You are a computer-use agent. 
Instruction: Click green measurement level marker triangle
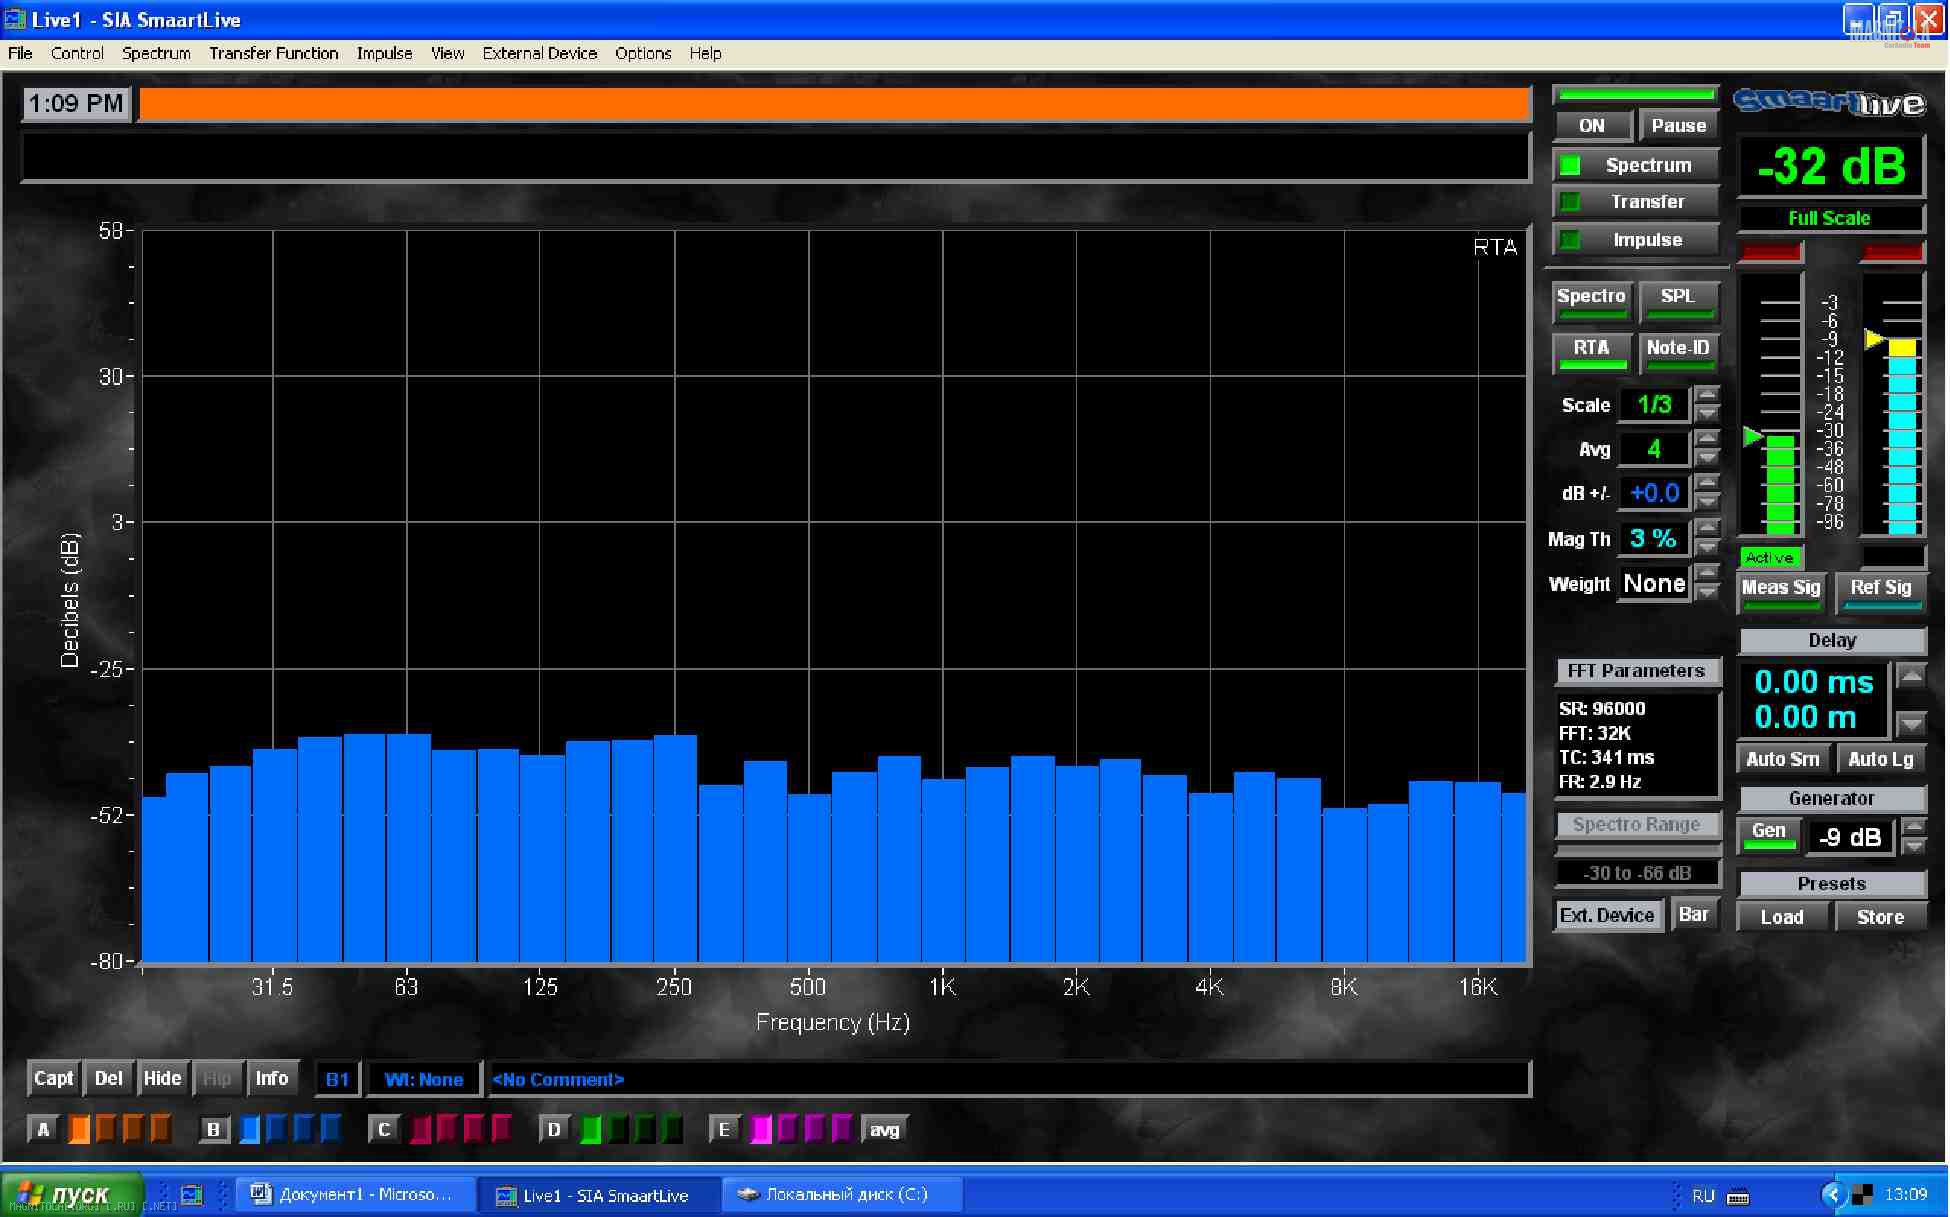pyautogui.click(x=1752, y=436)
